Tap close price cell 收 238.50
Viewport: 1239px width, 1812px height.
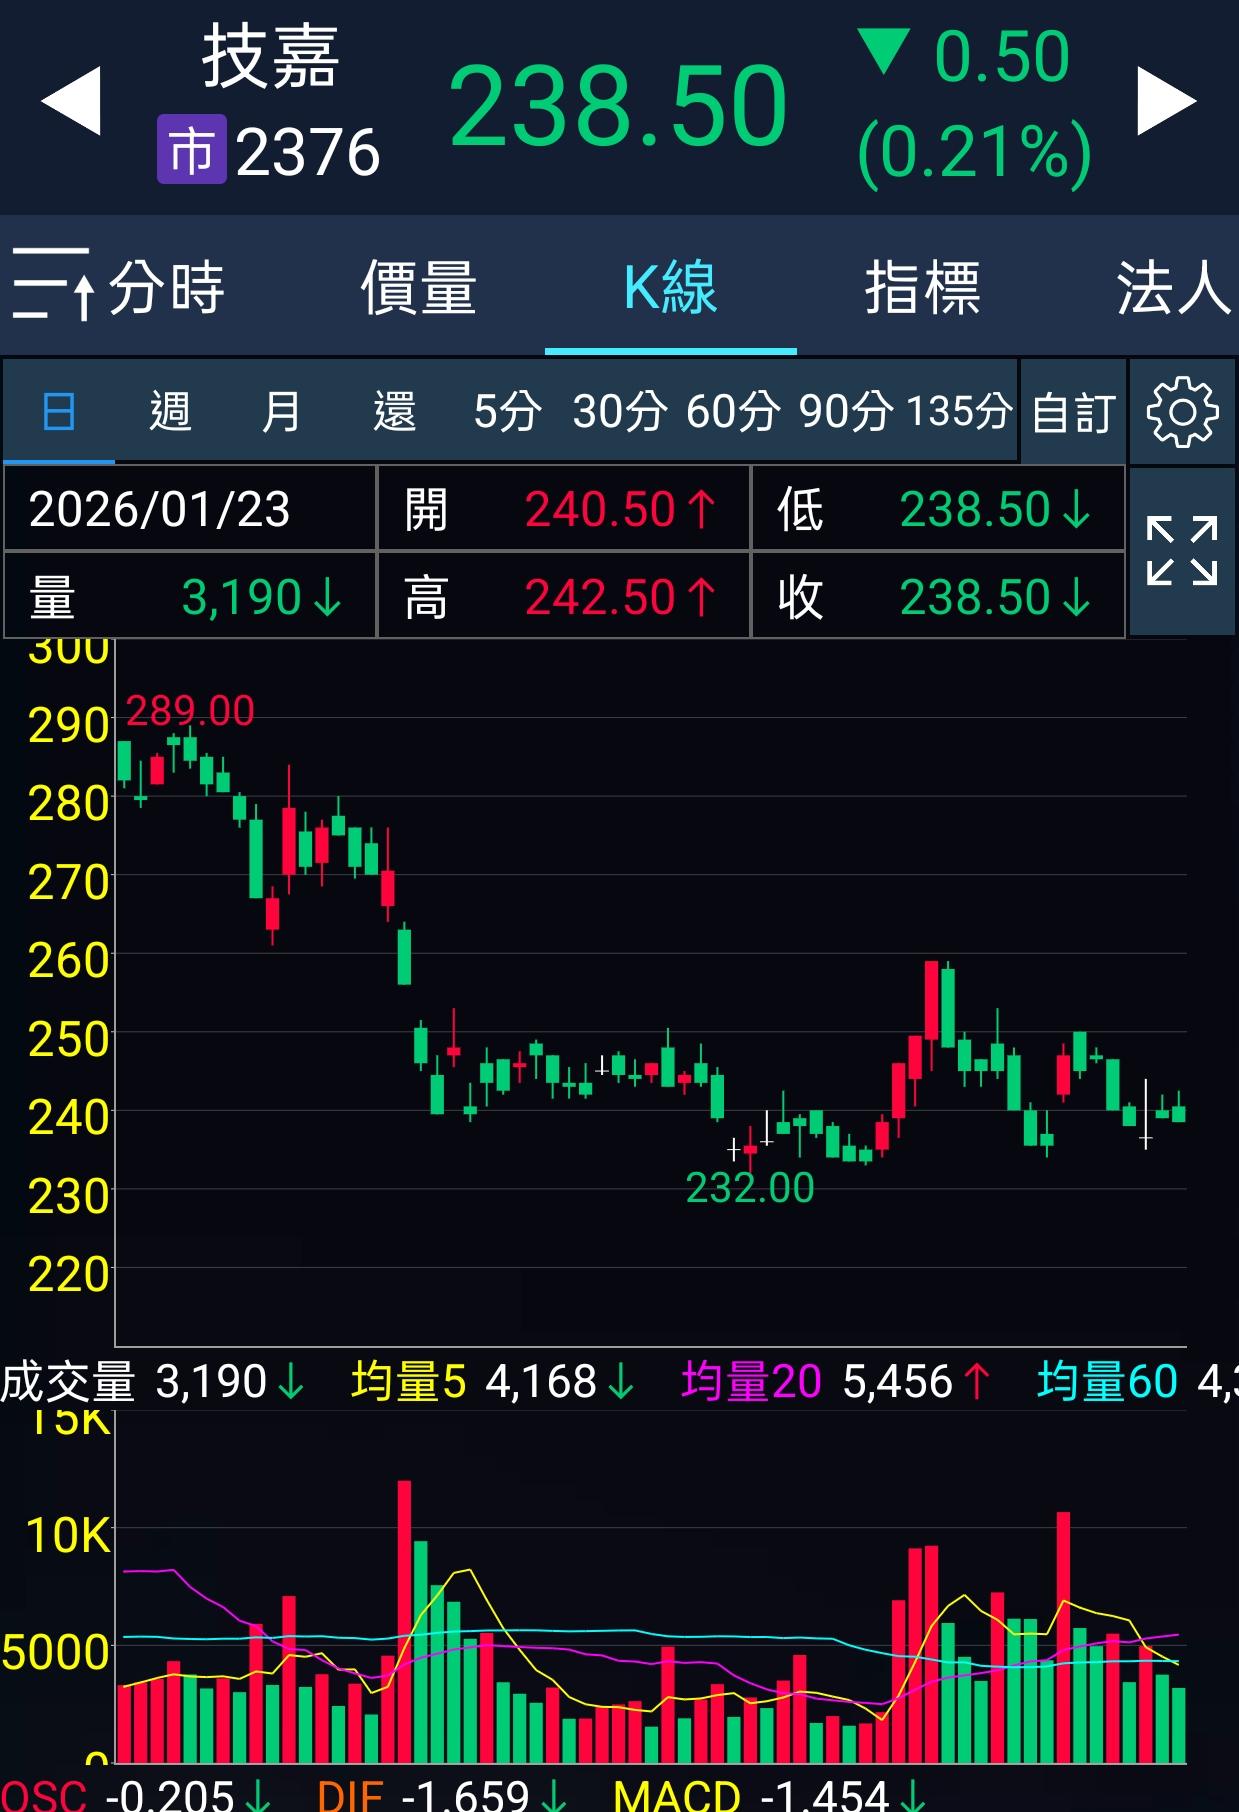[x=938, y=597]
